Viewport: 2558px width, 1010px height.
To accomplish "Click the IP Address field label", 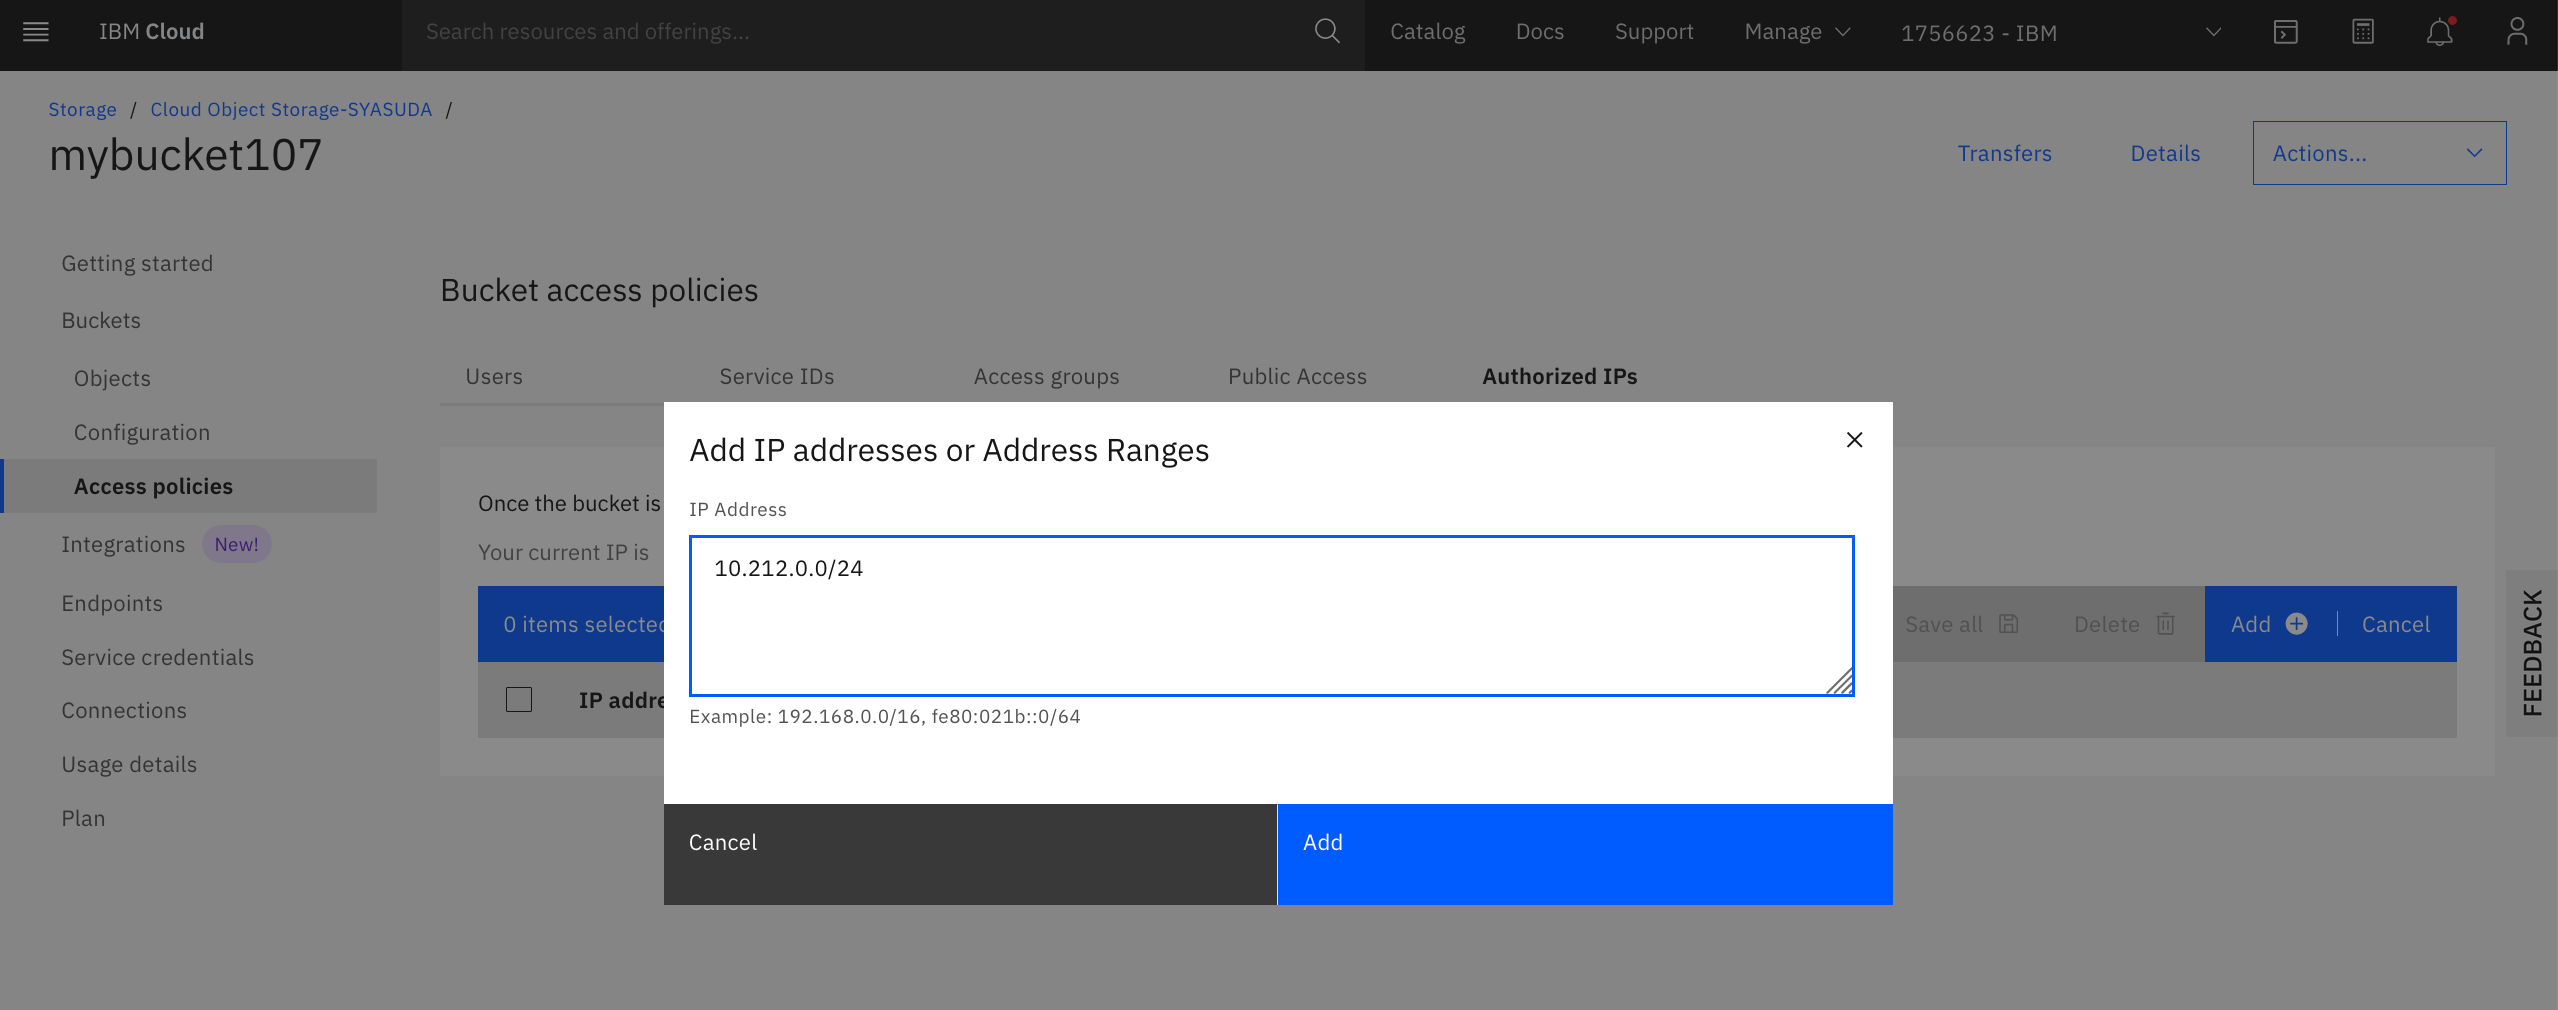I will (x=738, y=510).
